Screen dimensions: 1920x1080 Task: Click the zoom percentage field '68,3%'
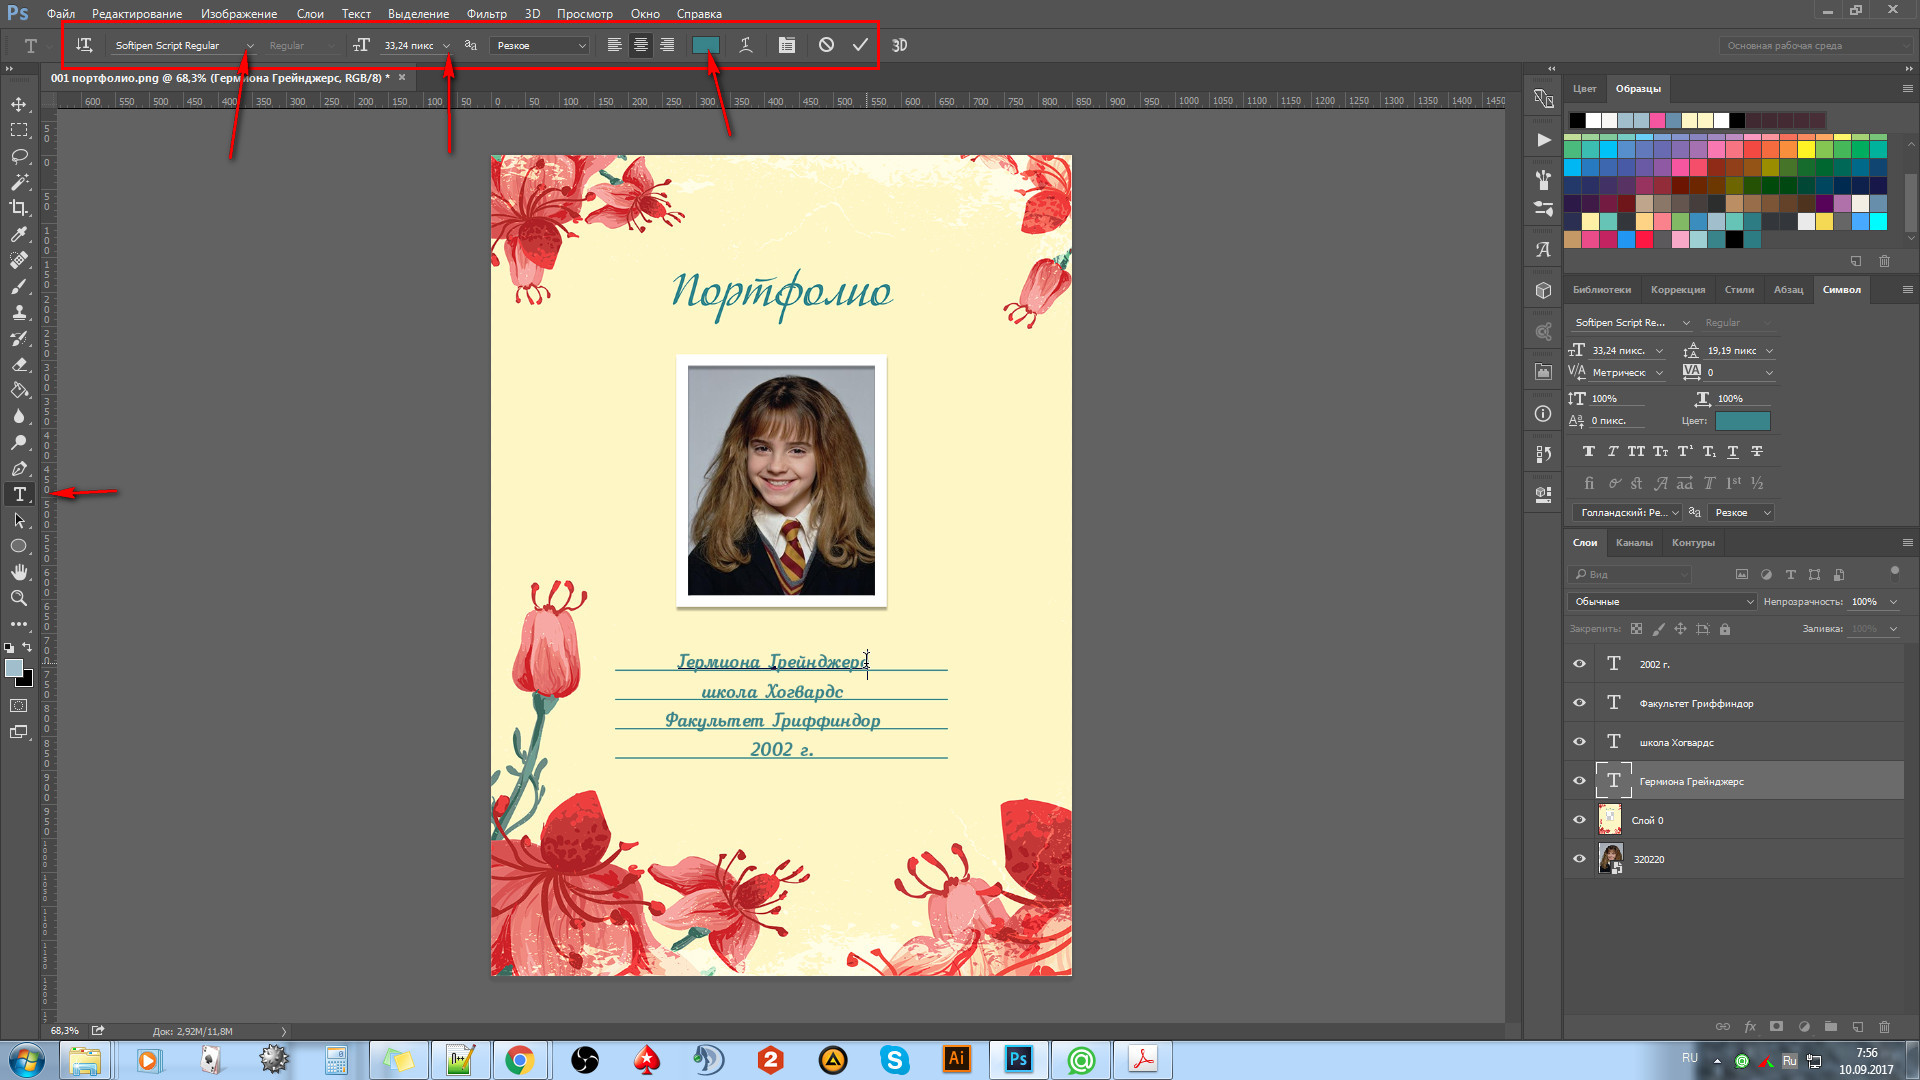pos(65,1031)
